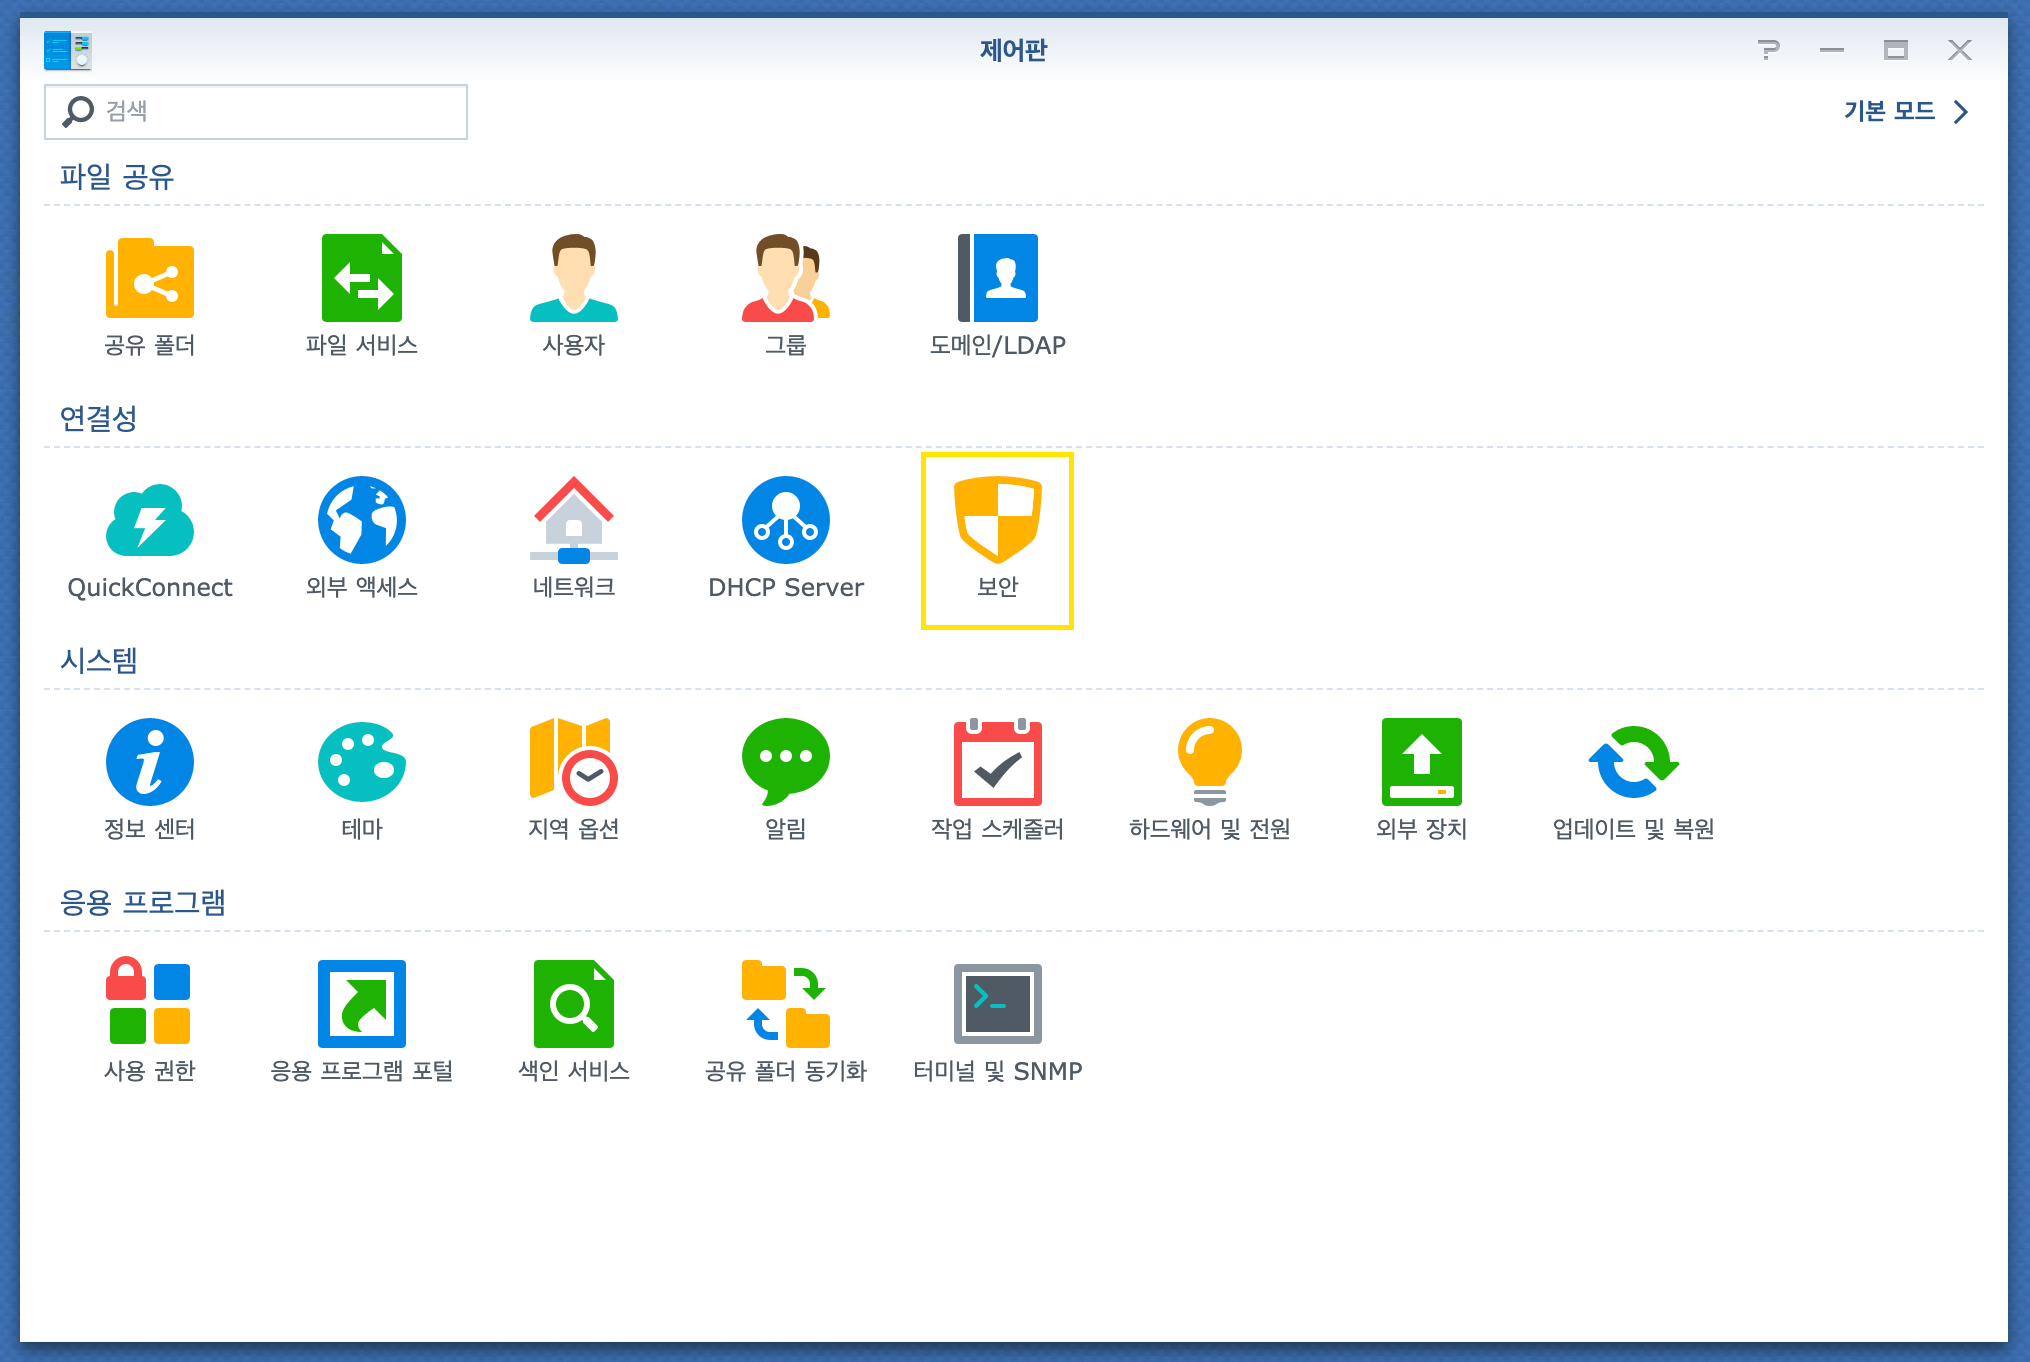Open the 그룹 group icon
The image size is (2030, 1362).
[x=786, y=280]
